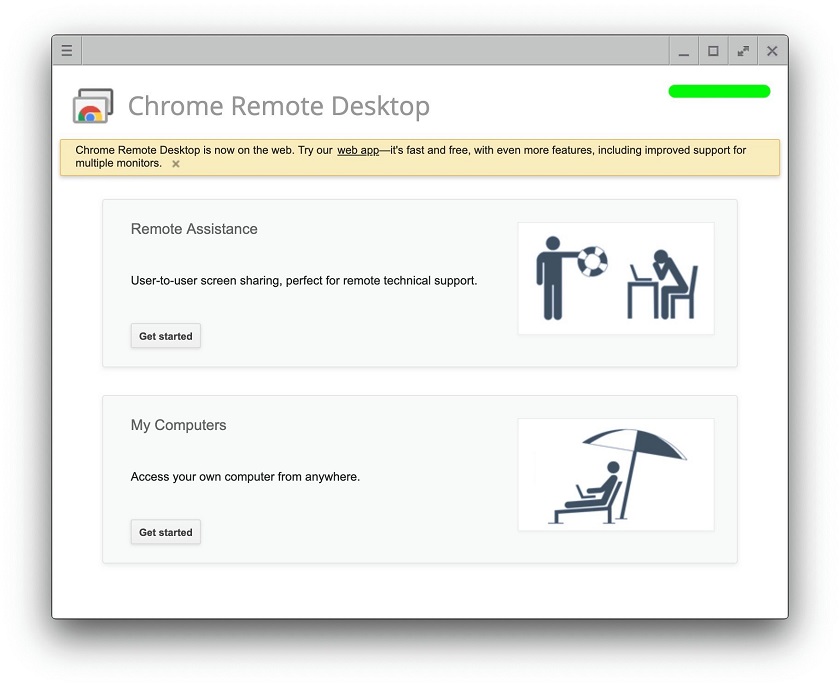This screenshot has width=840, height=687.
Task: Click the beach umbrella laptop illustration
Action: (x=615, y=475)
